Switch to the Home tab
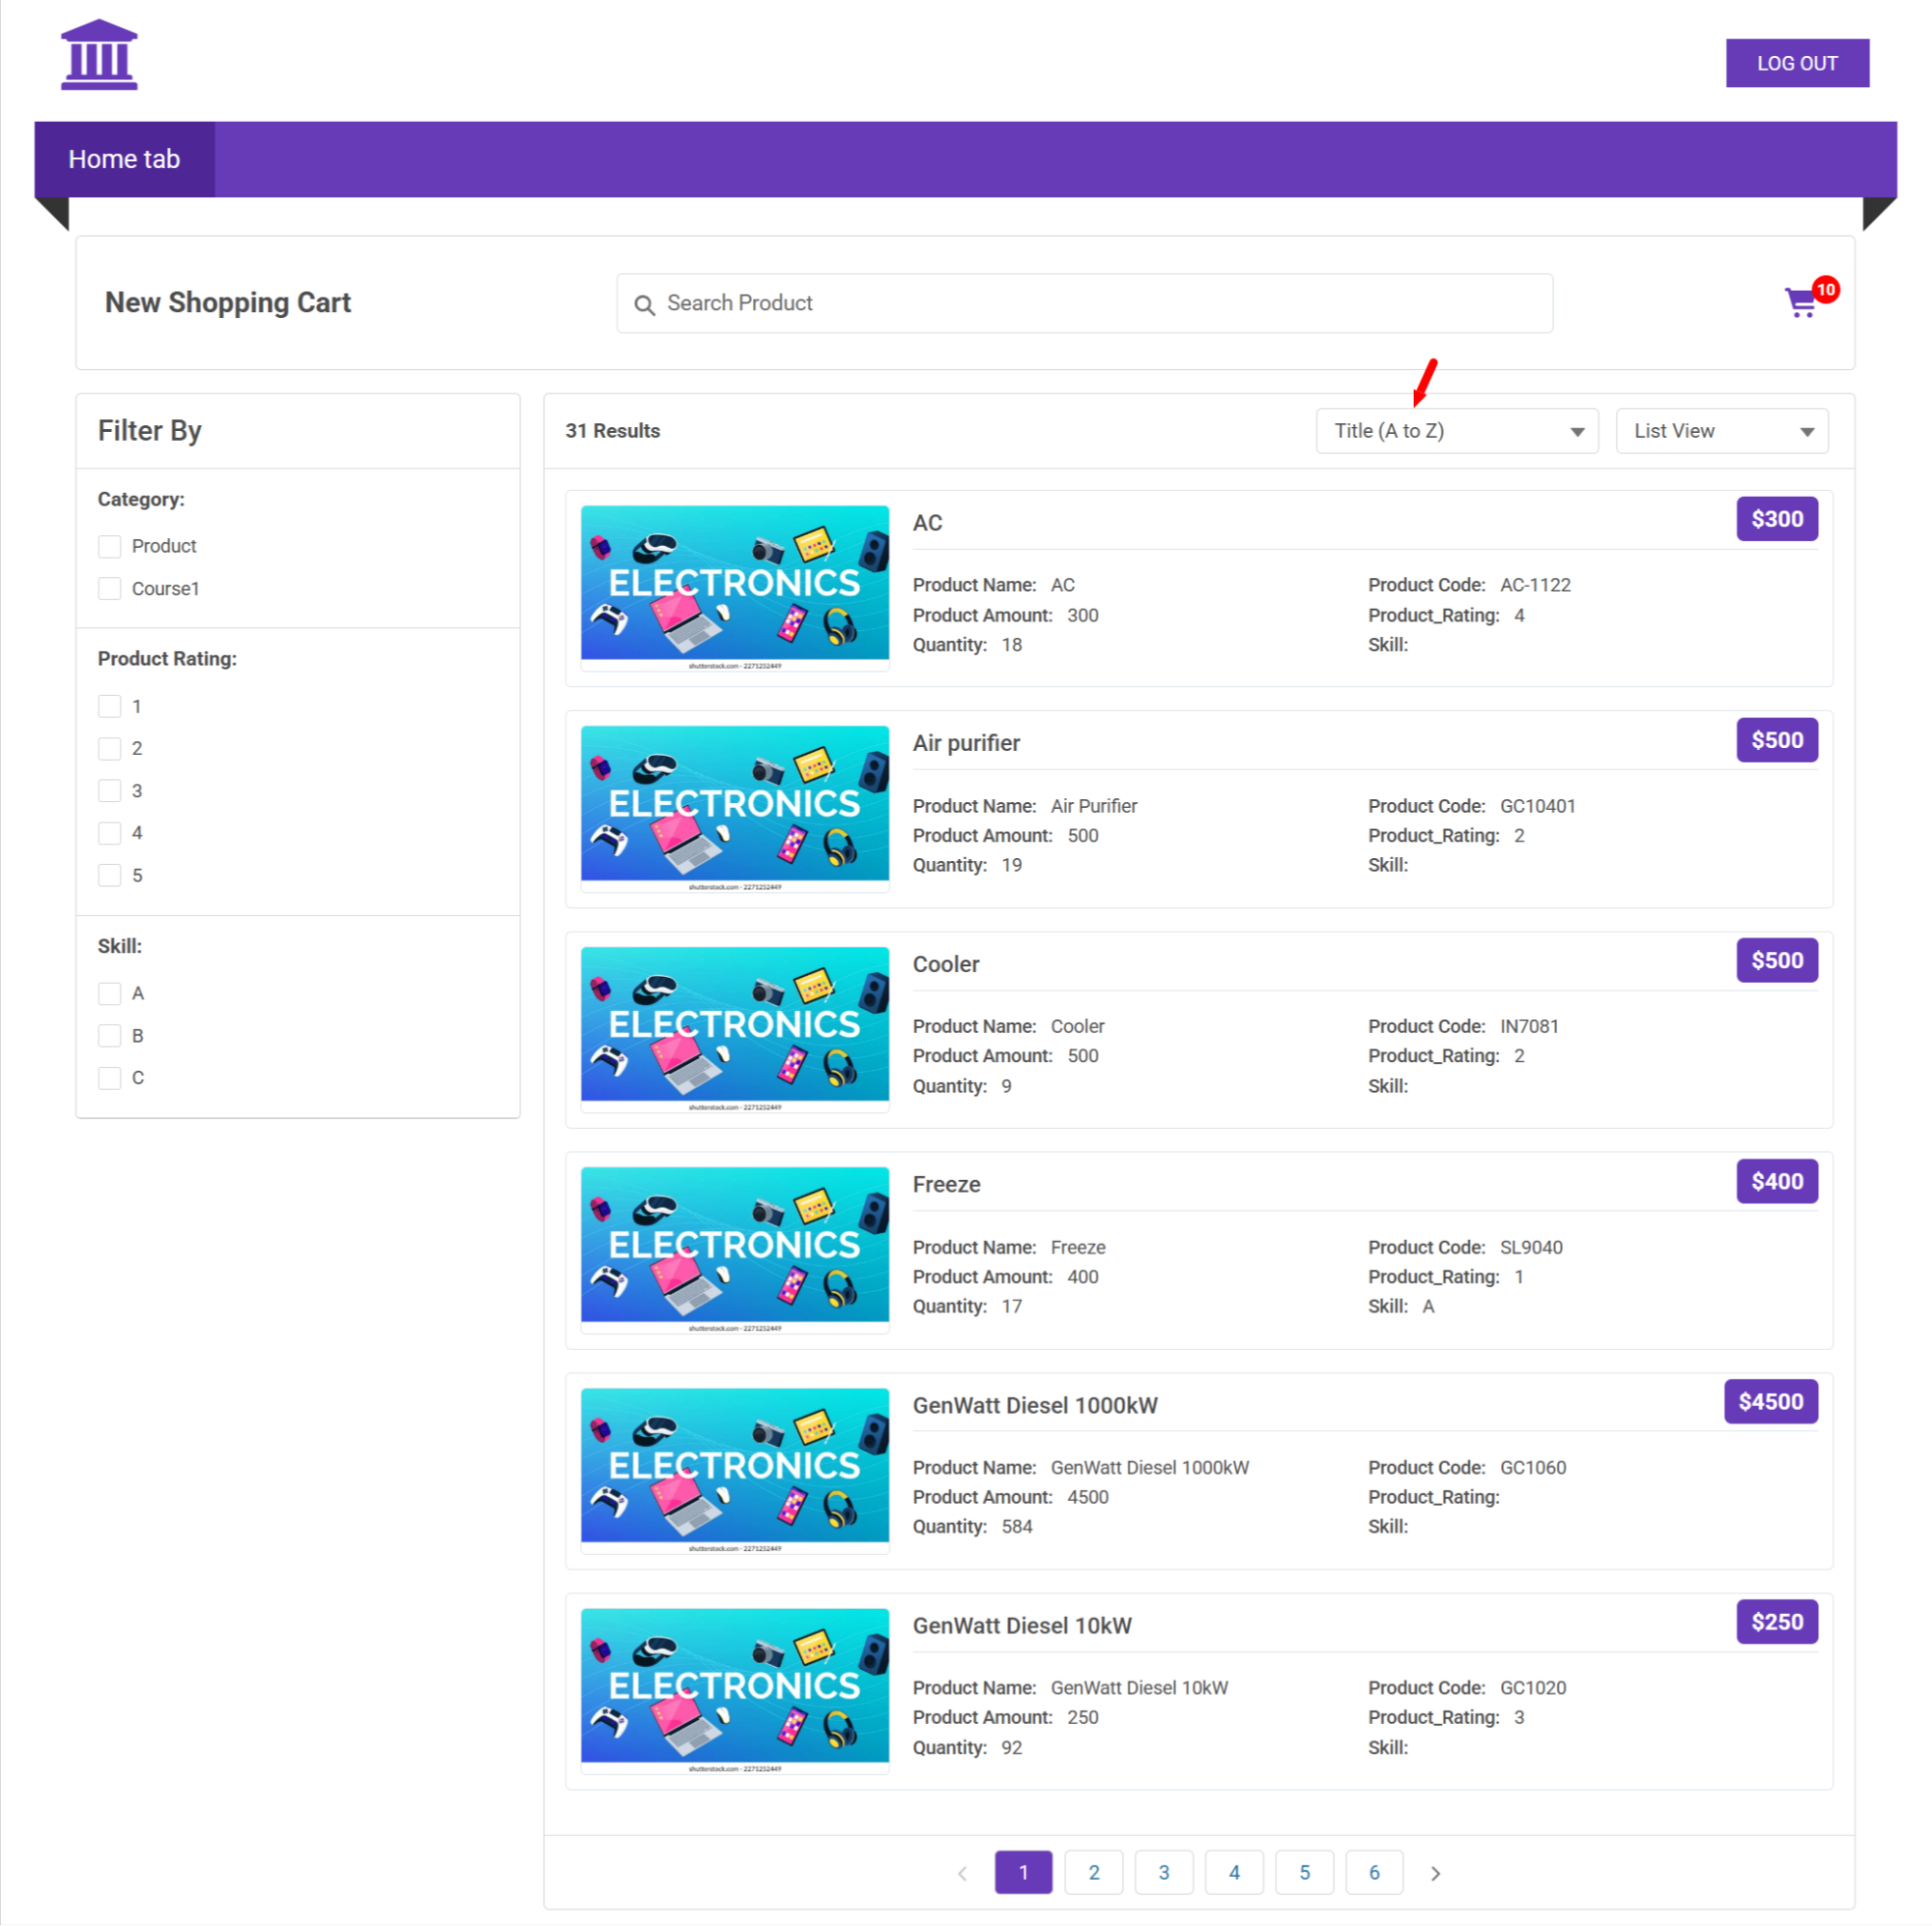The height and width of the screenshot is (1926, 1932). (x=124, y=159)
